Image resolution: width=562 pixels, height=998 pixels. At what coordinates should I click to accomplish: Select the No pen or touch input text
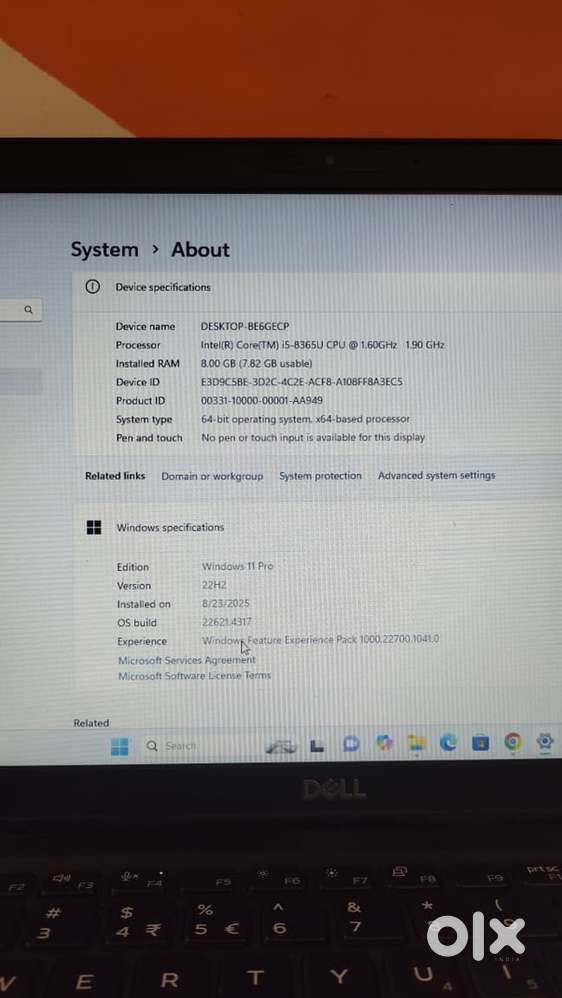(313, 437)
